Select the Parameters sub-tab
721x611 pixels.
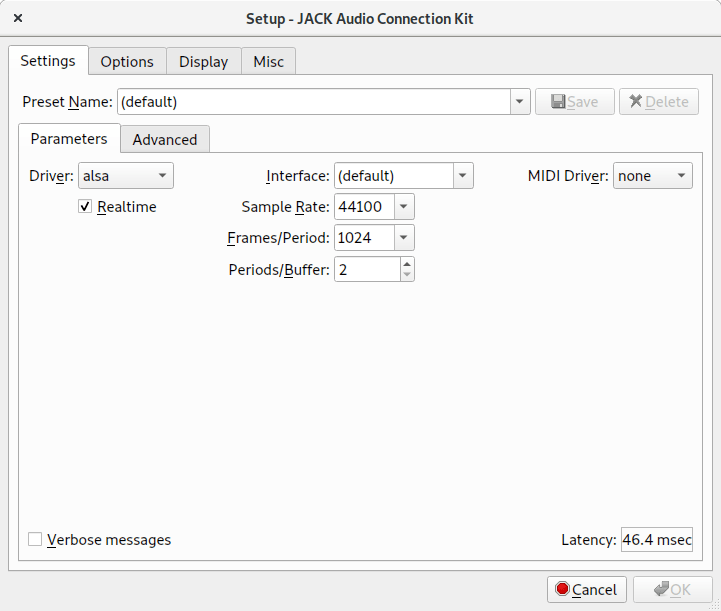point(69,138)
